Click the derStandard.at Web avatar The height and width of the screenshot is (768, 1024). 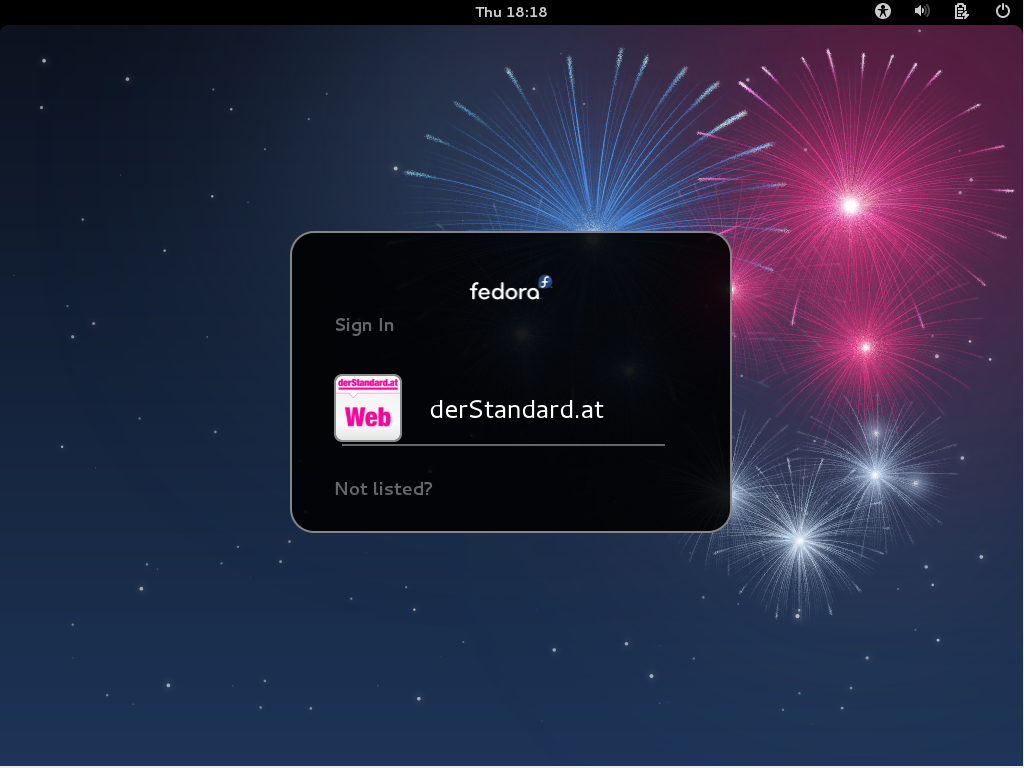point(368,408)
